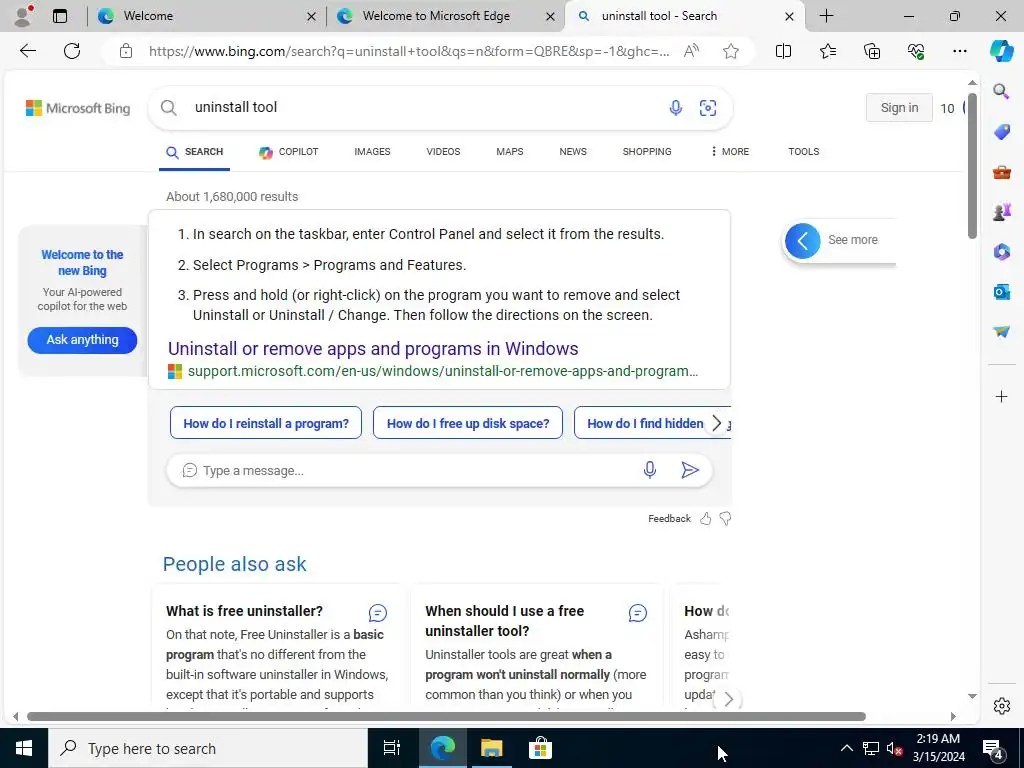Viewport: 1024px width, 768px height.
Task: Expand the More search menu
Action: tap(729, 152)
